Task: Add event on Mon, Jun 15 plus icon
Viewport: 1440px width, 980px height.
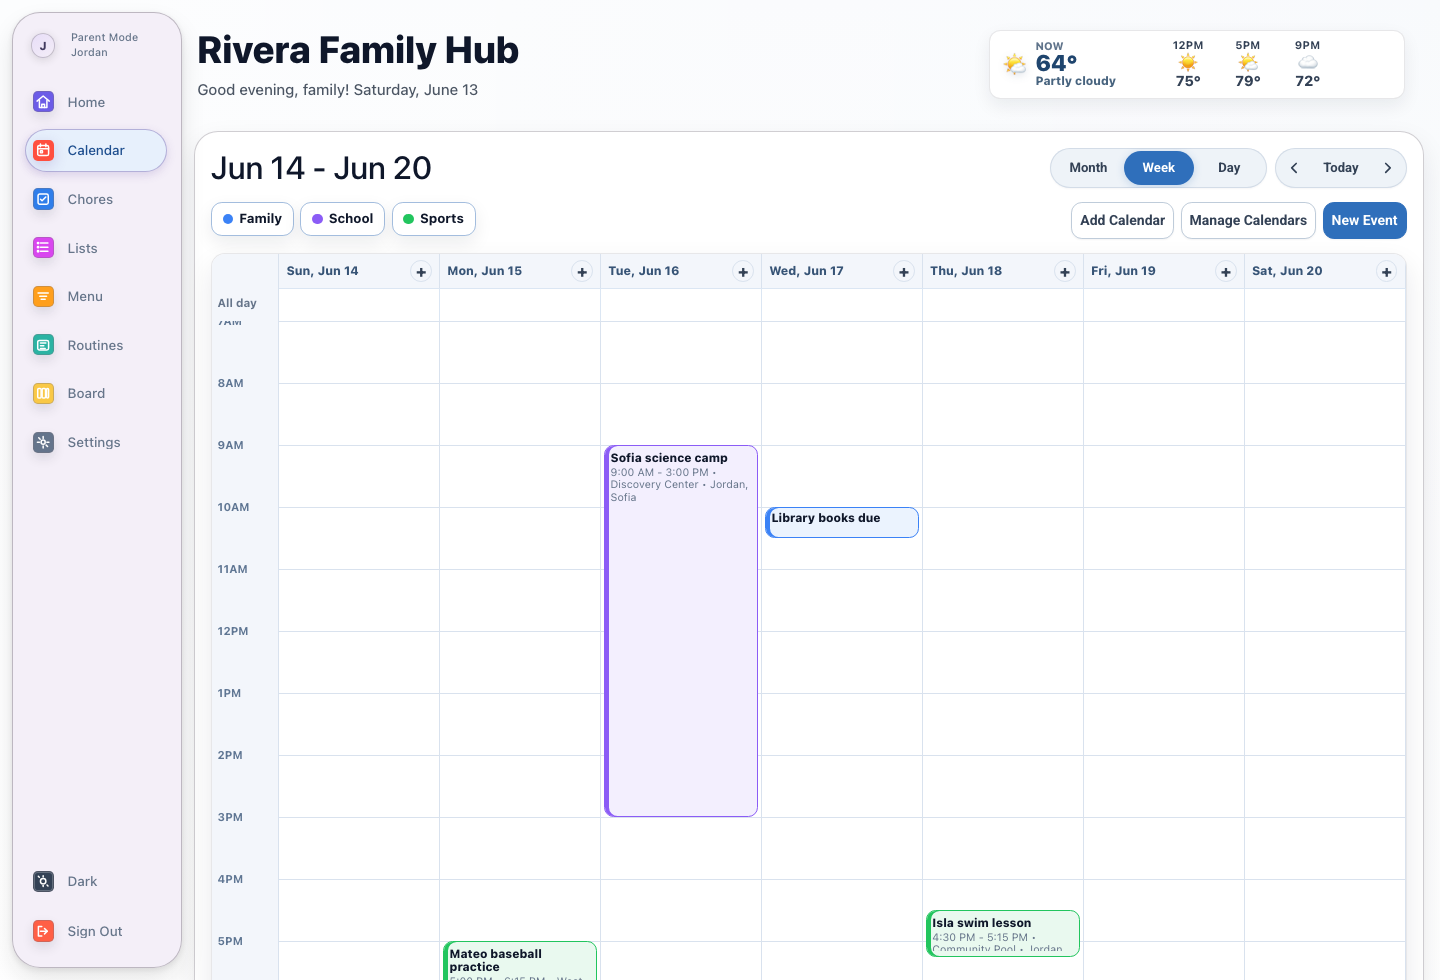Action: point(582,272)
